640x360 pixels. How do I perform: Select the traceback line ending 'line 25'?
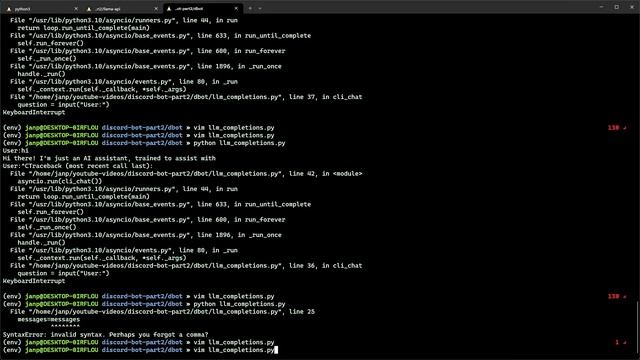point(162,312)
